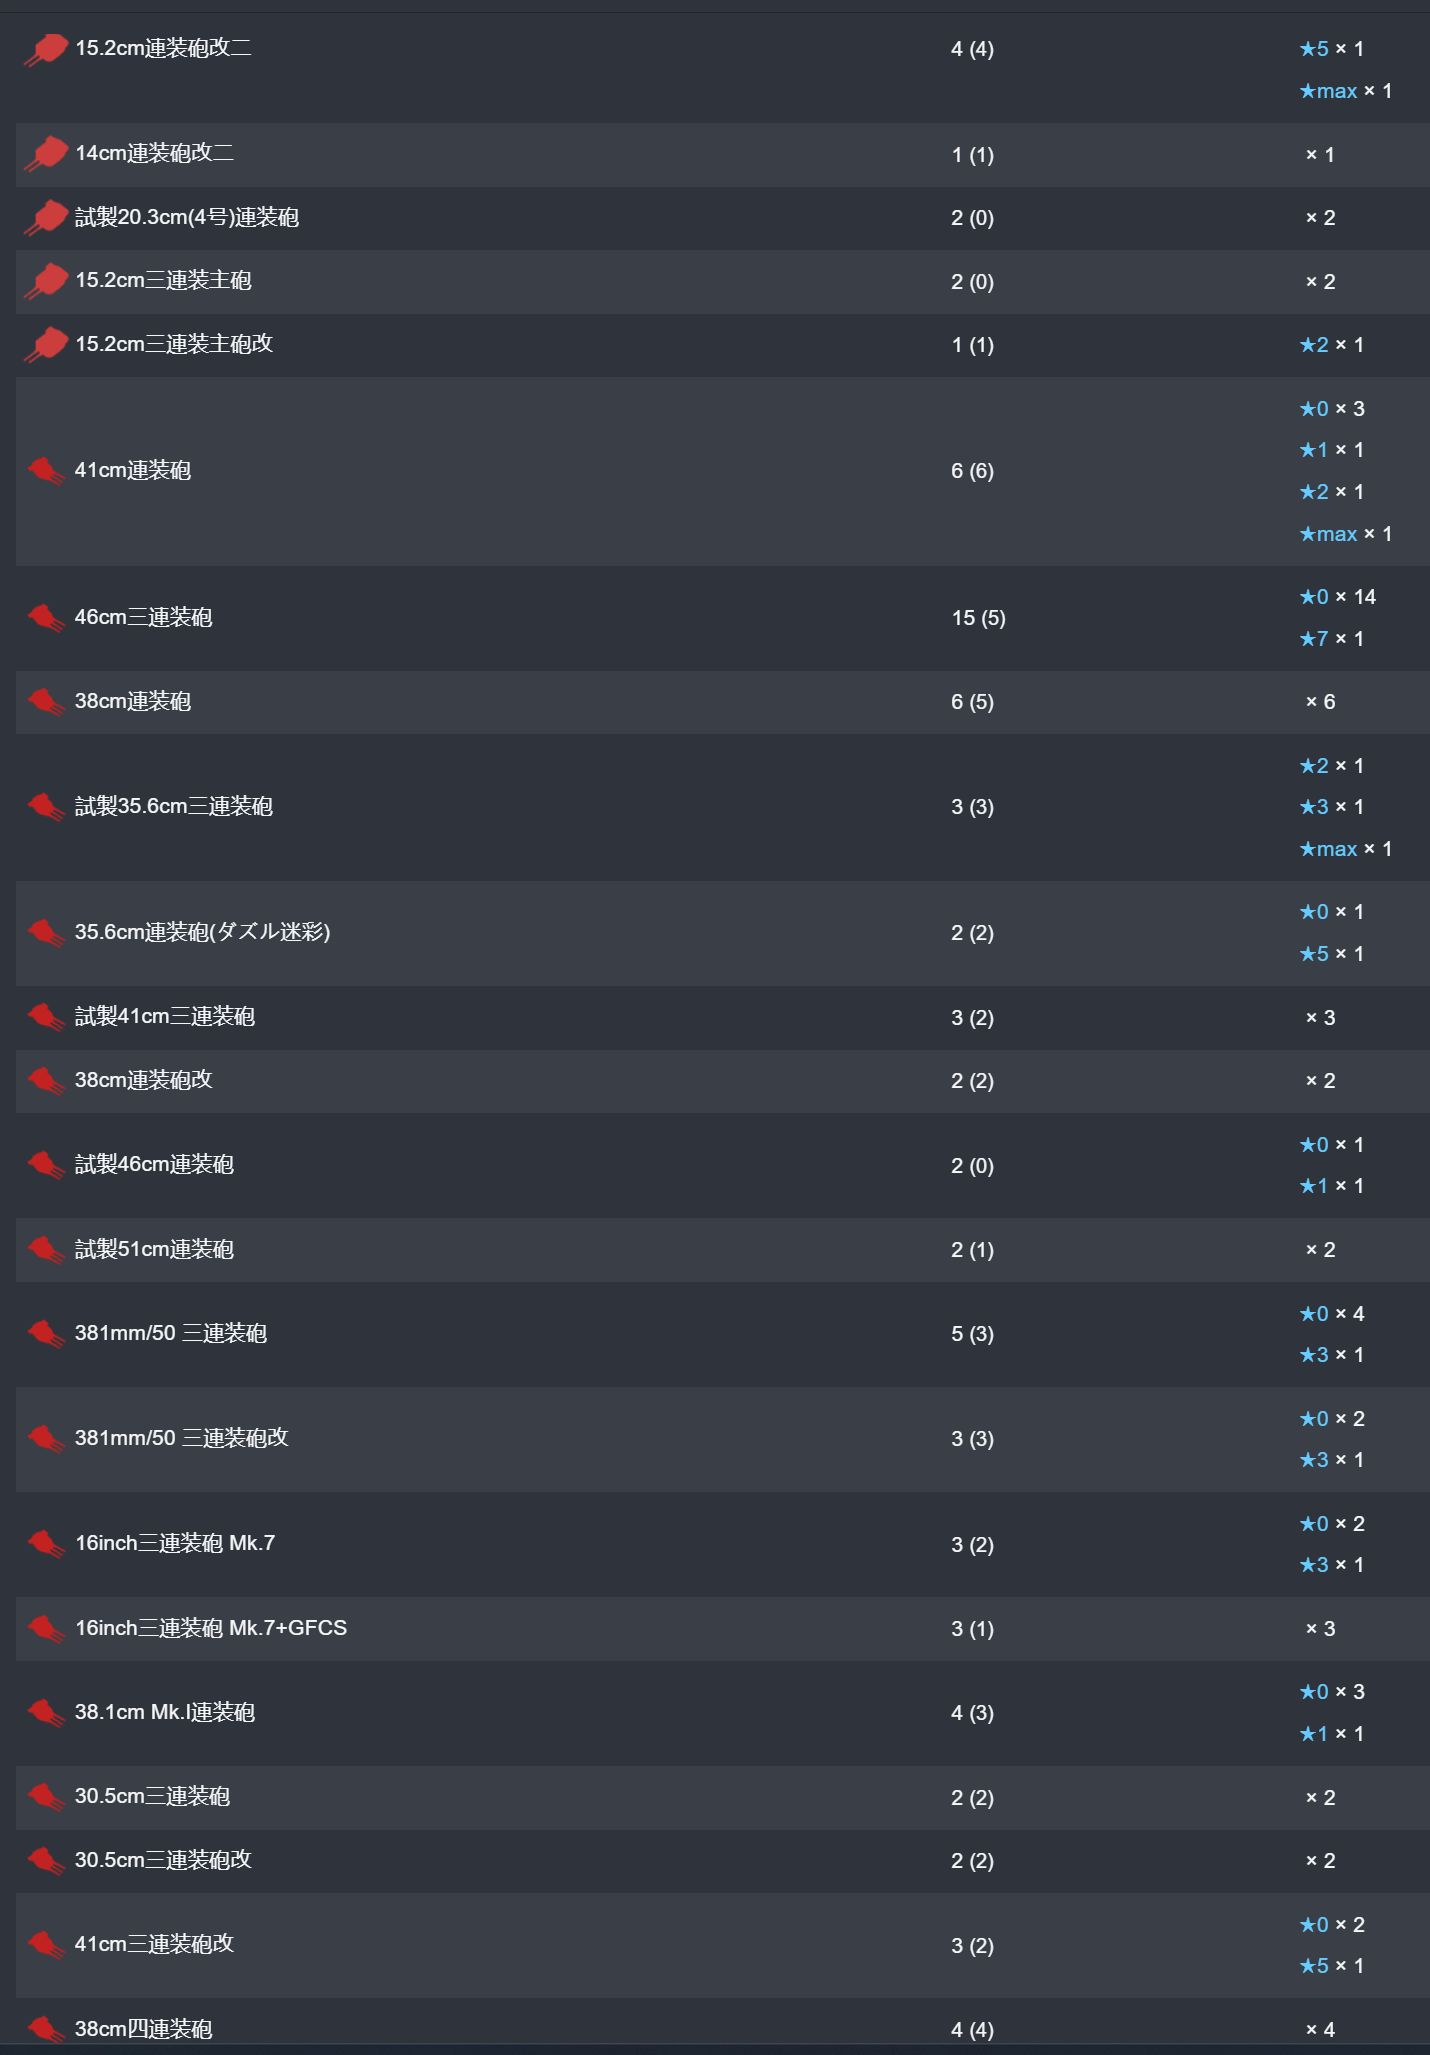Click the 30.5cm三連装砲改 gun icon
The width and height of the screenshot is (1430, 2055).
pos(46,1860)
